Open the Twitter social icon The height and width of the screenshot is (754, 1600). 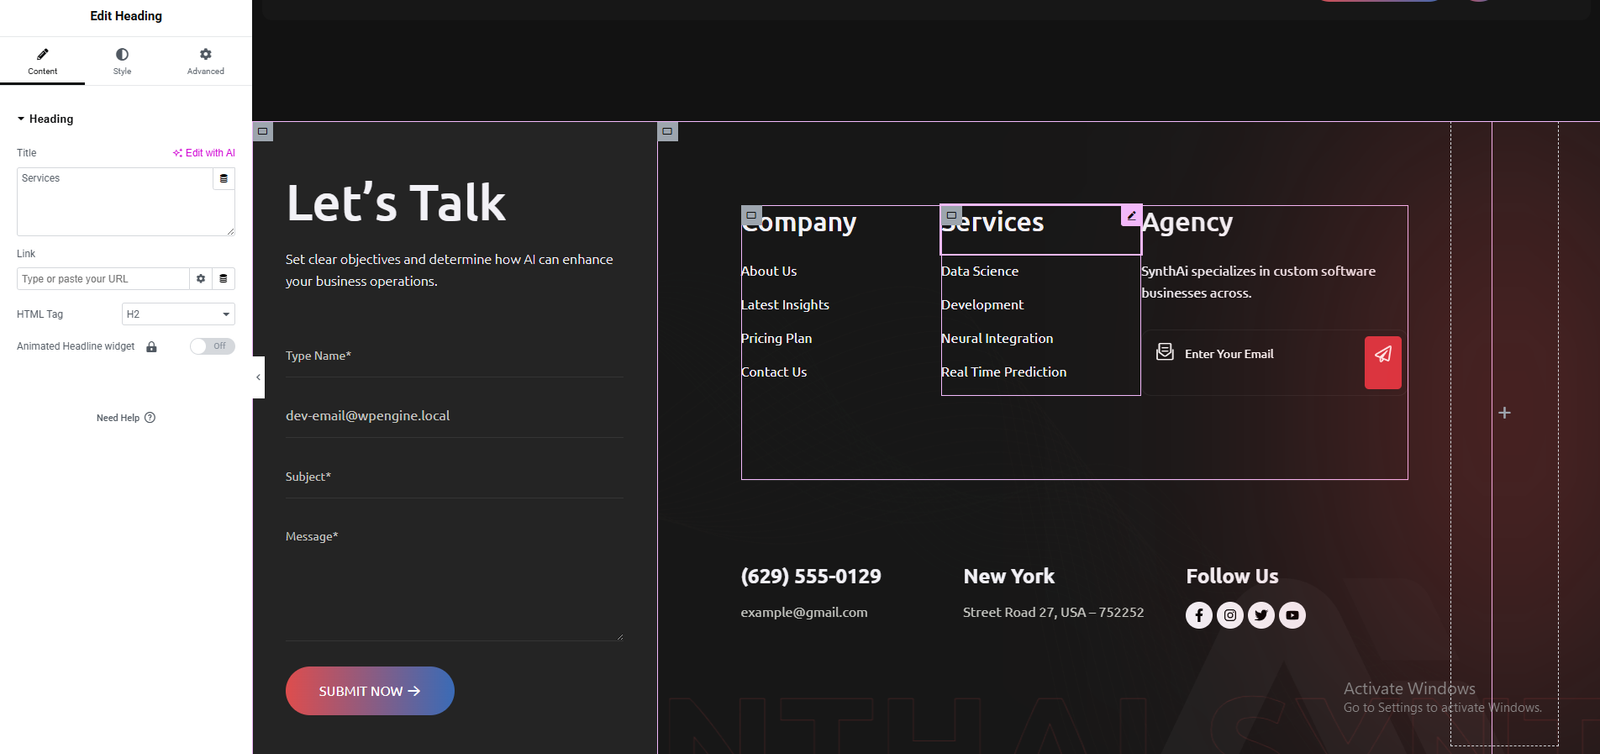coord(1261,615)
